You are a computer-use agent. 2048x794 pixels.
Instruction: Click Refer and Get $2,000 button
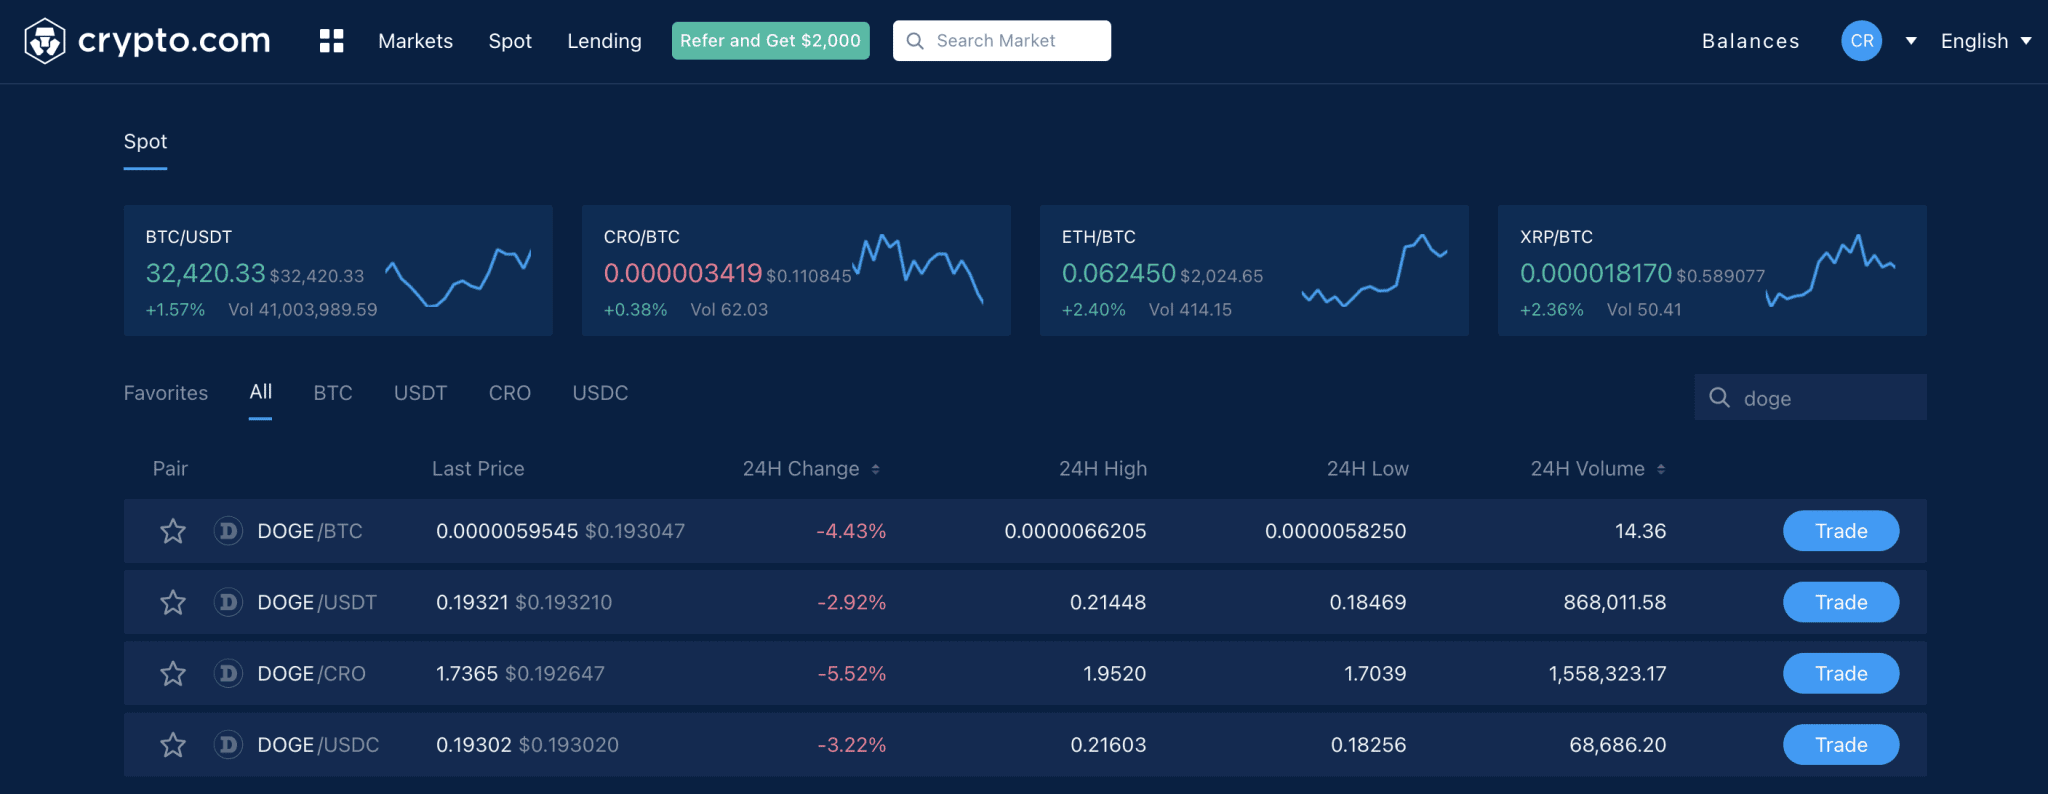pyautogui.click(x=771, y=41)
